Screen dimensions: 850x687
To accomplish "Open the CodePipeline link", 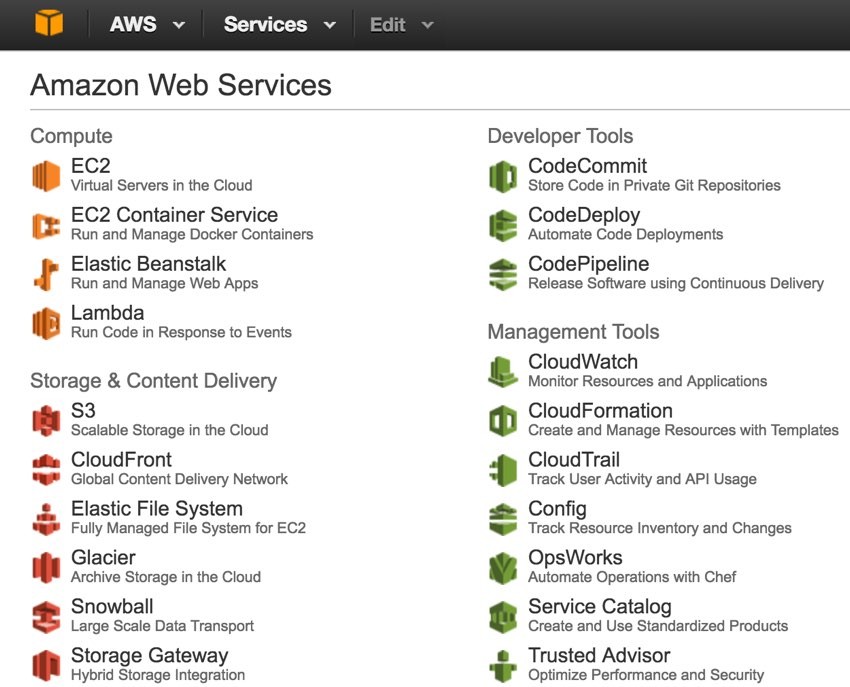I will click(589, 264).
